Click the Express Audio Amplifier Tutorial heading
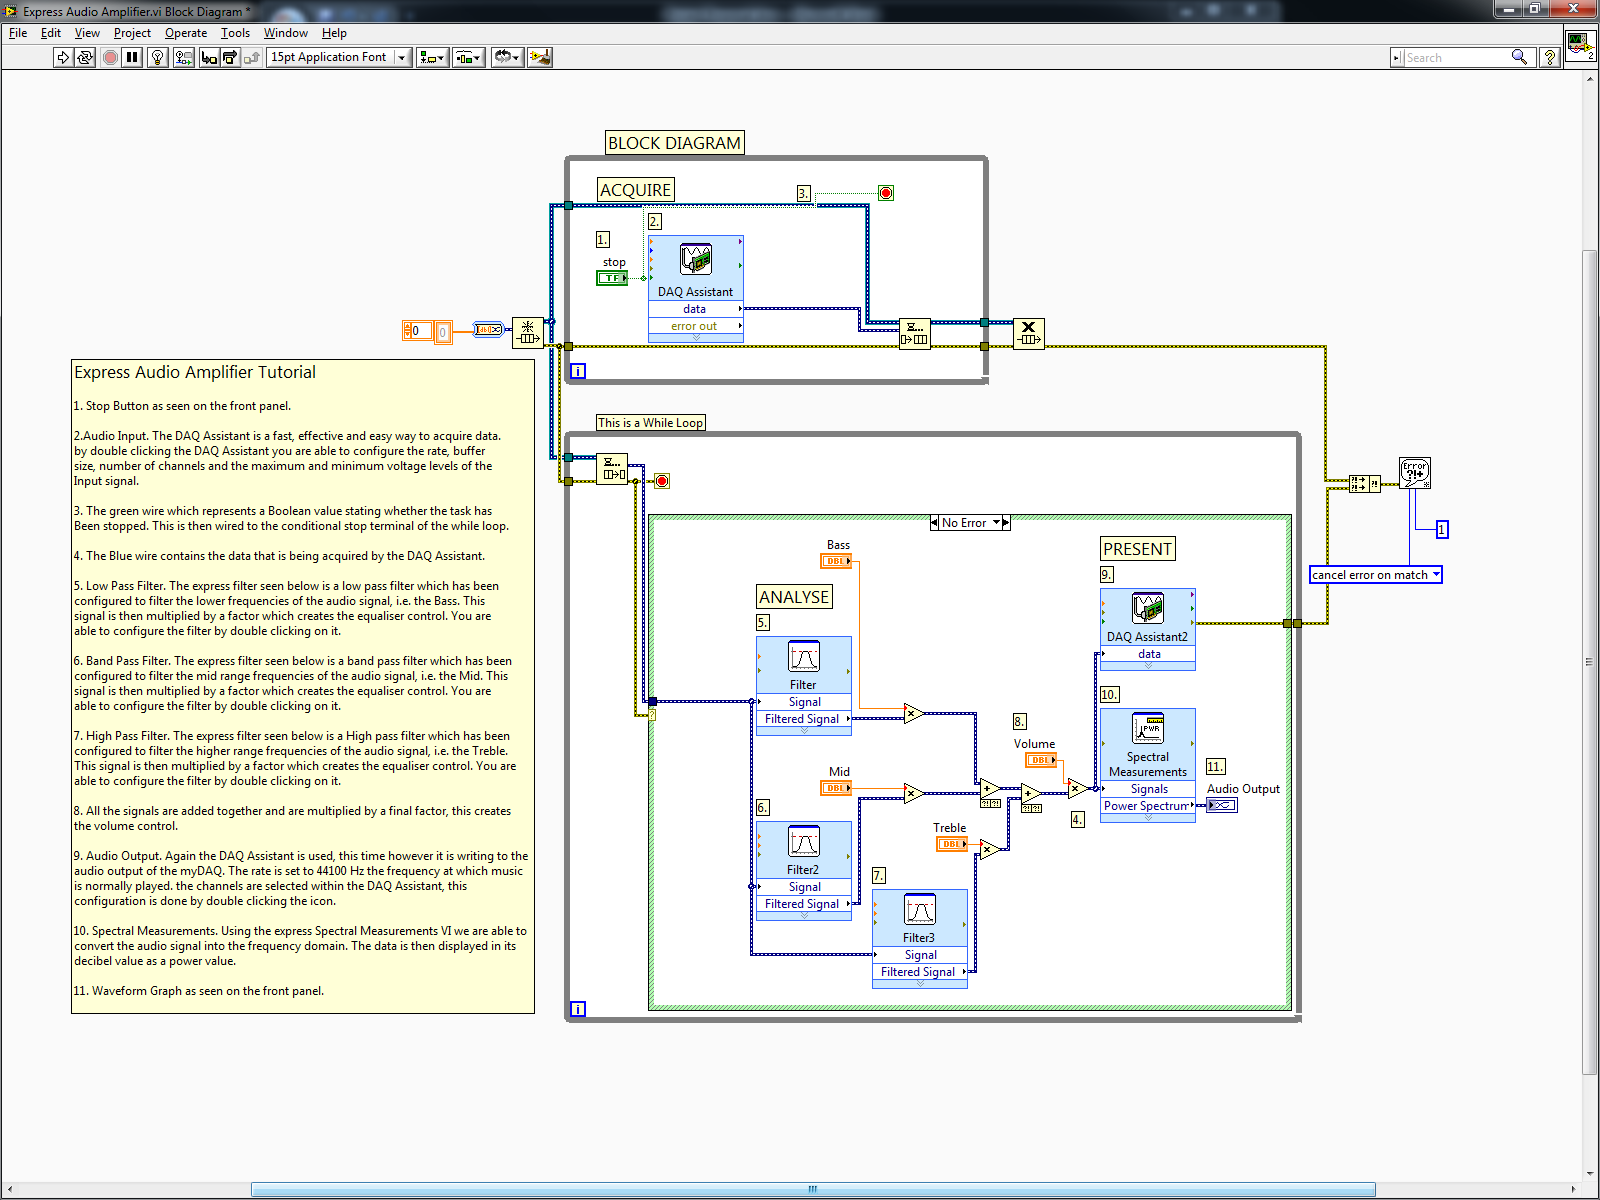Screen dimensions: 1600x1200 (x=195, y=372)
